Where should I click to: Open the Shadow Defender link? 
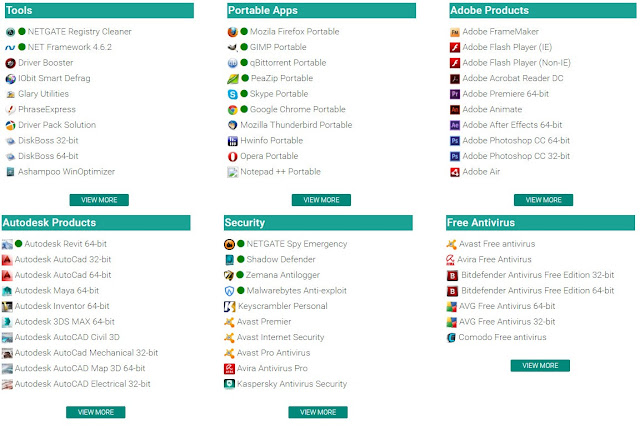pos(281,260)
